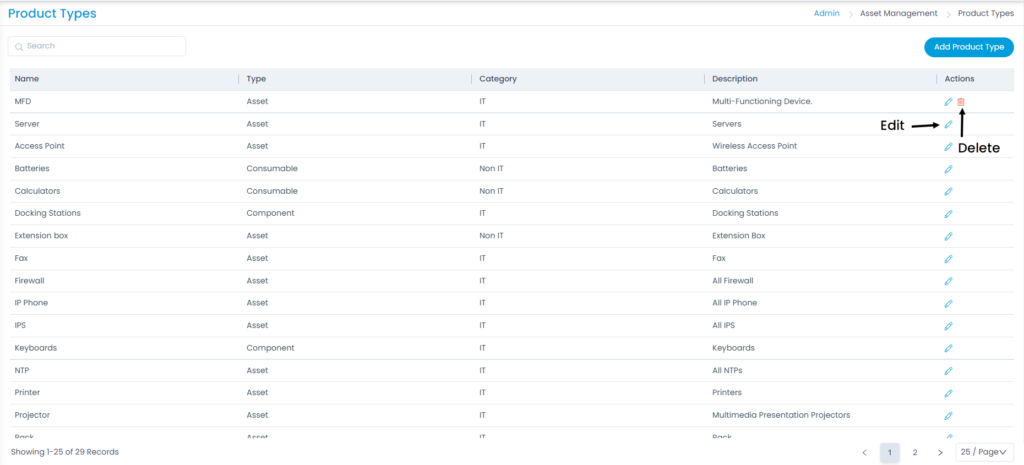Image resolution: width=1024 pixels, height=465 pixels.
Task: Select the Projector name cell
Action: point(32,415)
